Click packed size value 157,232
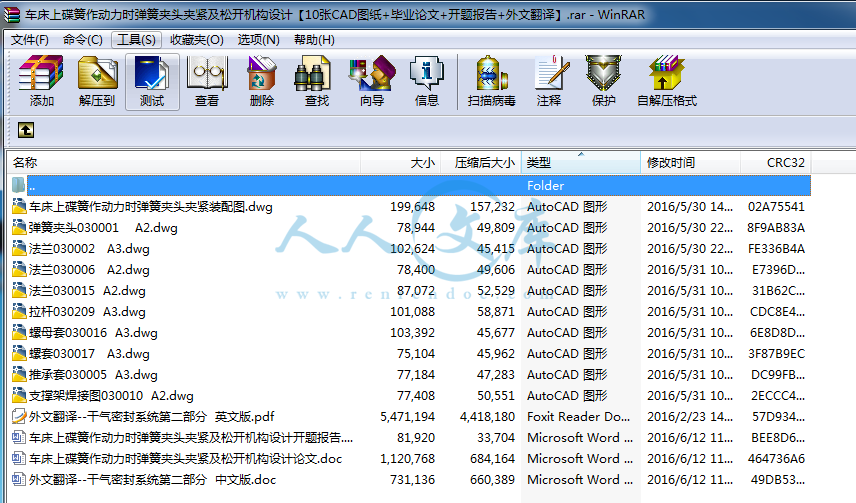Screen dimensions: 856x503 [x=492, y=206]
